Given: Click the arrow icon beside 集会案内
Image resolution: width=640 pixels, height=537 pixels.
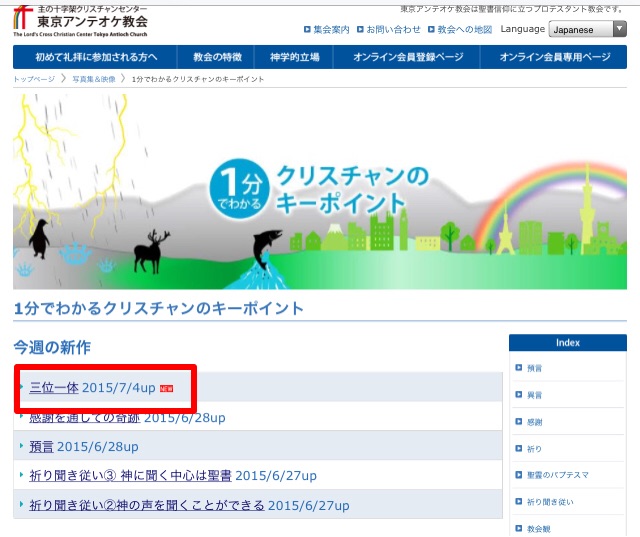Looking at the screenshot, I should 307,30.
